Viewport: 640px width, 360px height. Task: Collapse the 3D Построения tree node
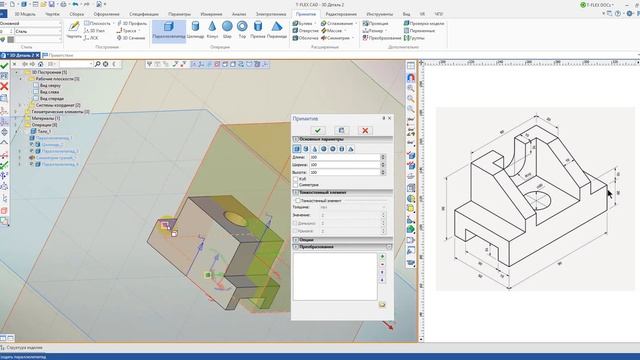tap(17, 72)
